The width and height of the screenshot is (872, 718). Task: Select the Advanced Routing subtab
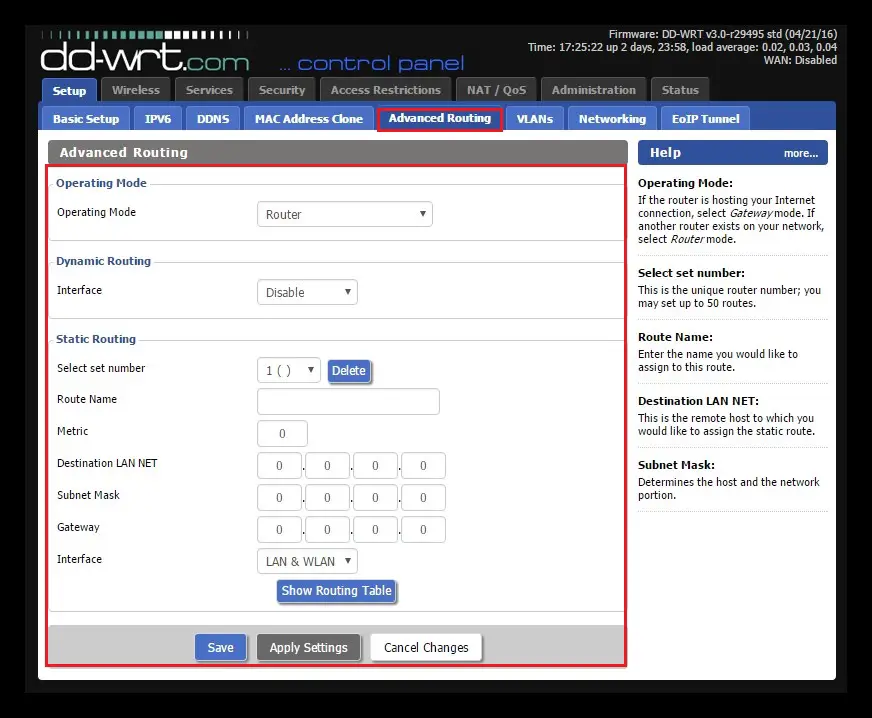pos(440,118)
